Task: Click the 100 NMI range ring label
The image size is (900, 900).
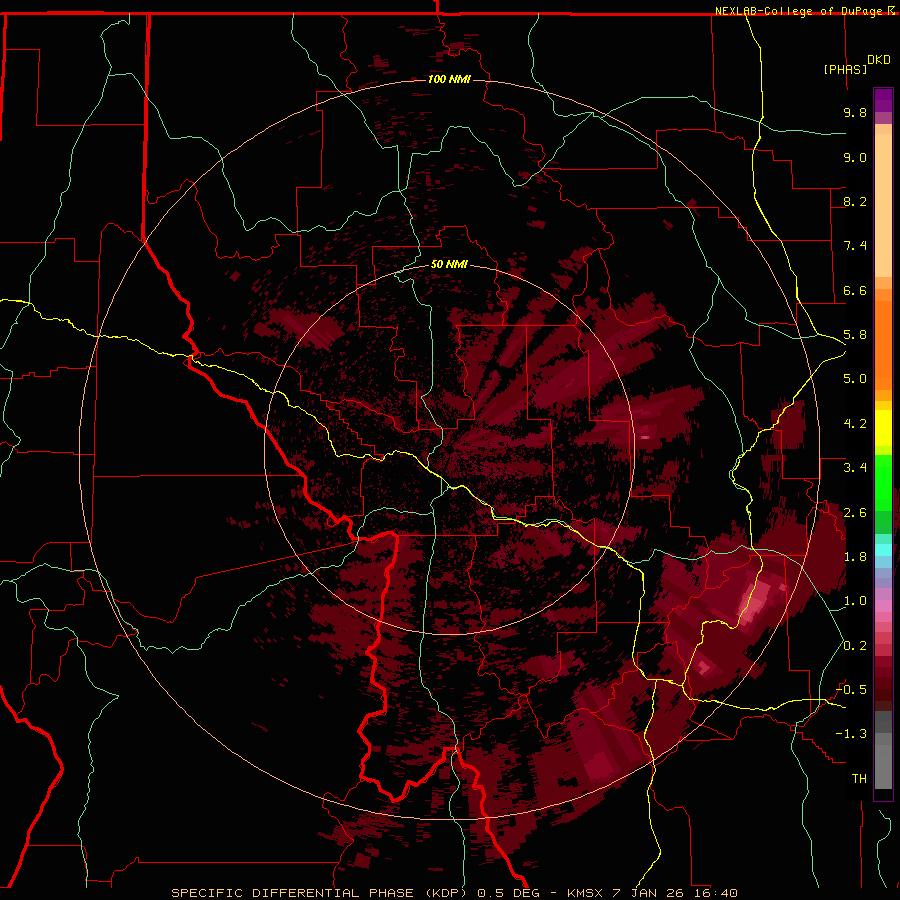Action: click(449, 79)
